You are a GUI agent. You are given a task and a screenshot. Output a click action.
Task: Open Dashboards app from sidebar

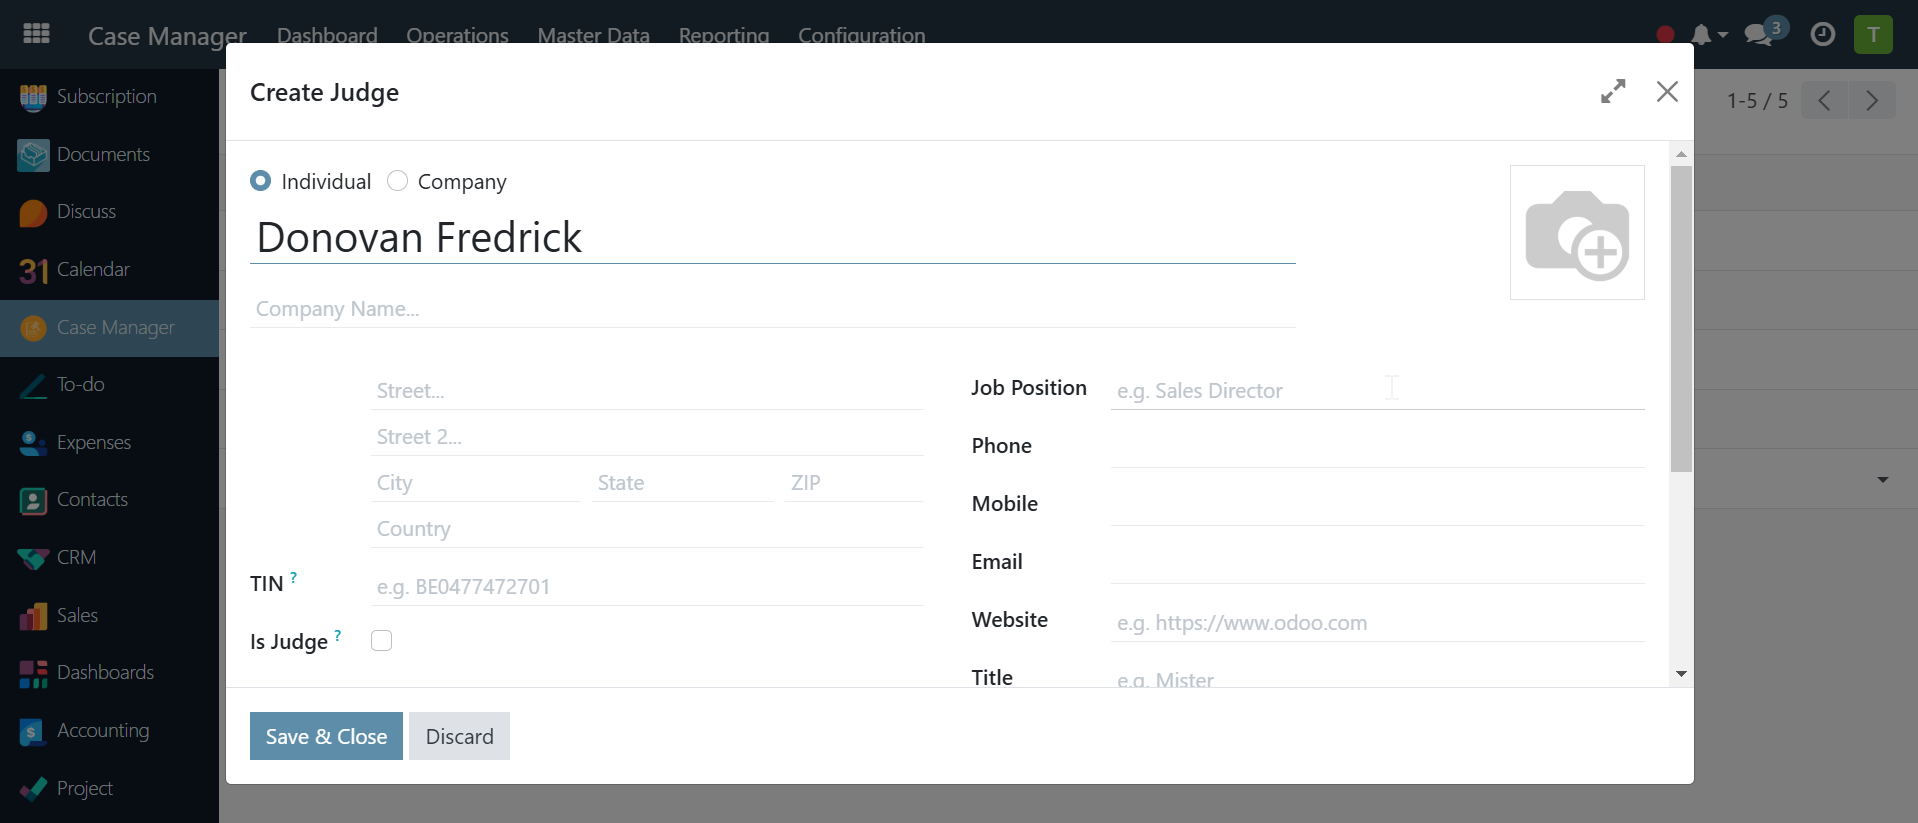click(109, 673)
